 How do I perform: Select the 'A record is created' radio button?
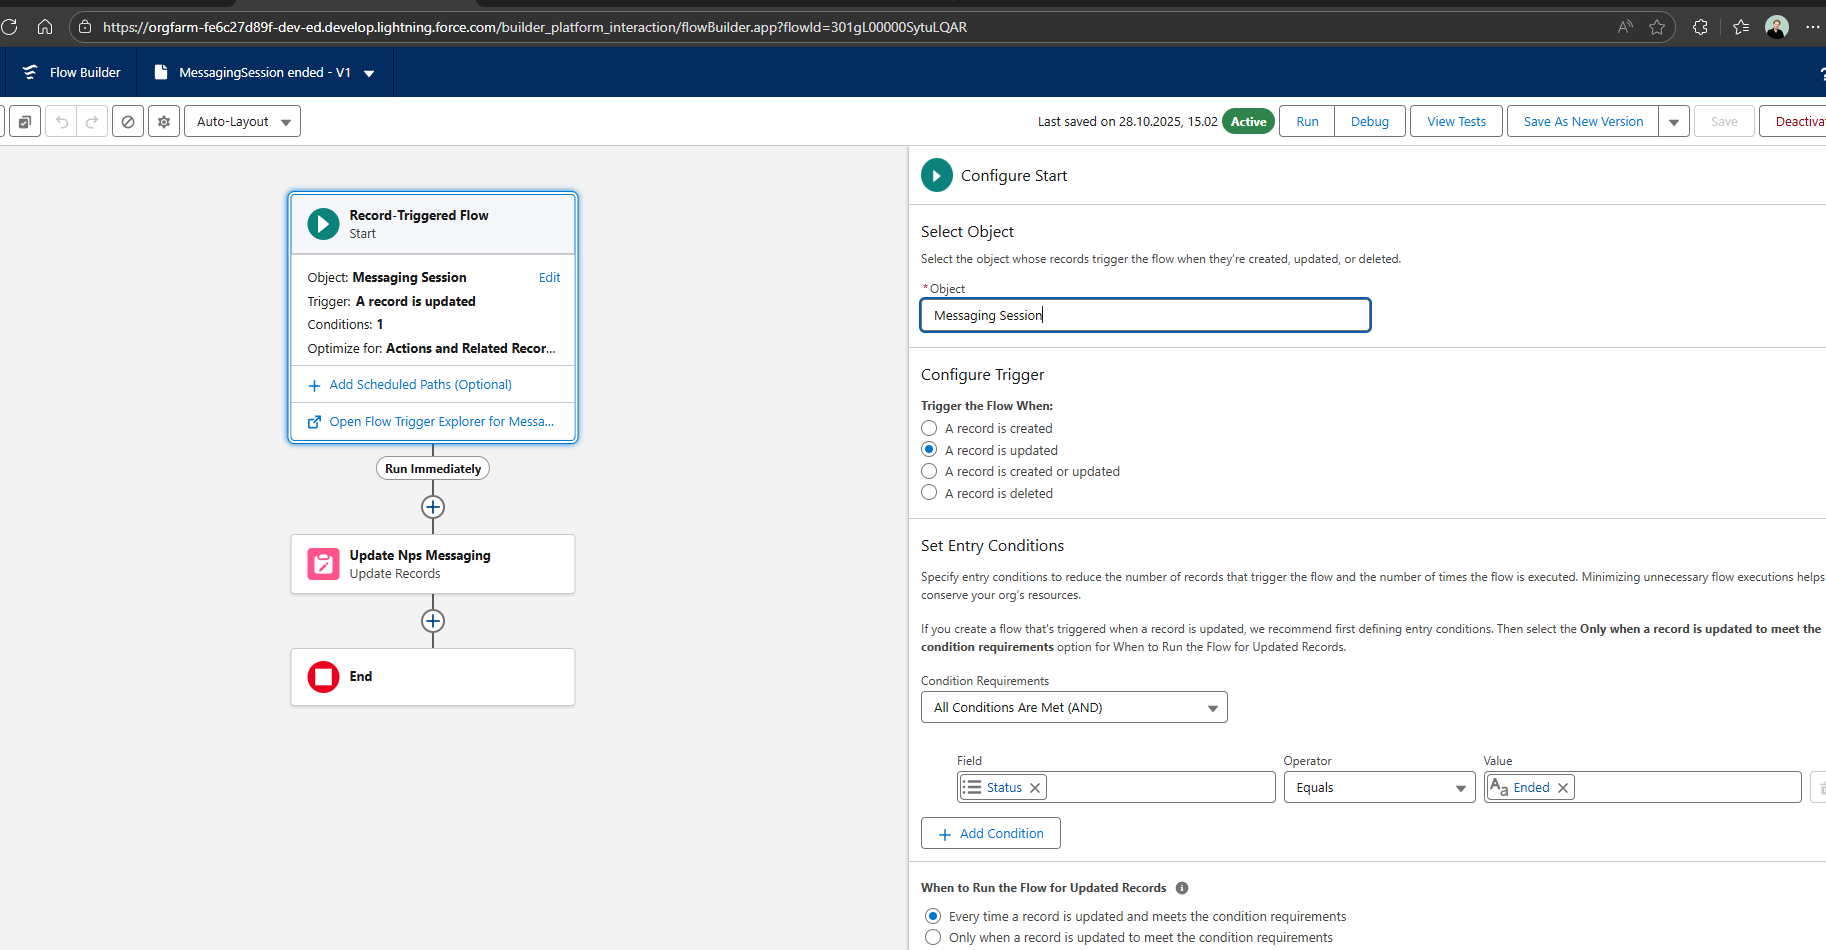point(928,428)
